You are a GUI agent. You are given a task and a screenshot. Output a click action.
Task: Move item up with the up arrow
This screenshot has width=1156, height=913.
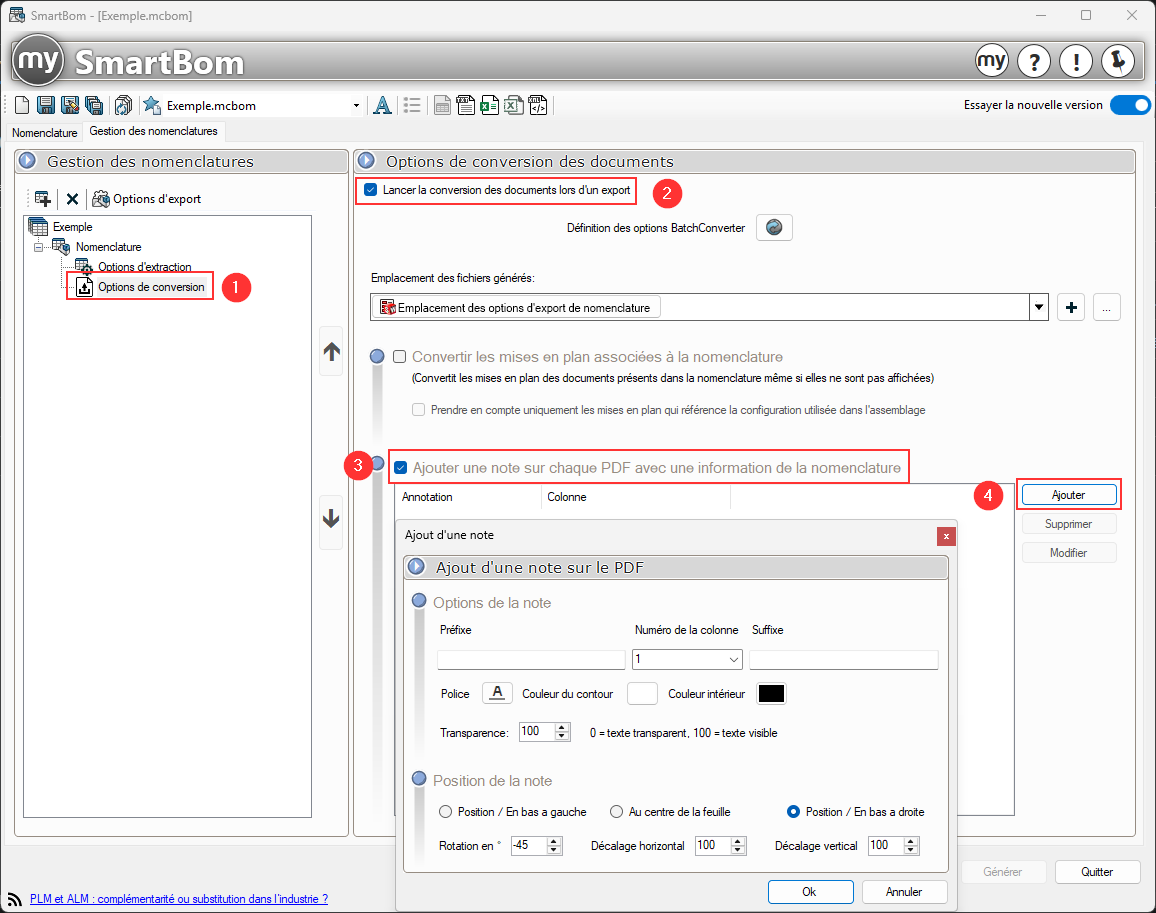coord(331,351)
